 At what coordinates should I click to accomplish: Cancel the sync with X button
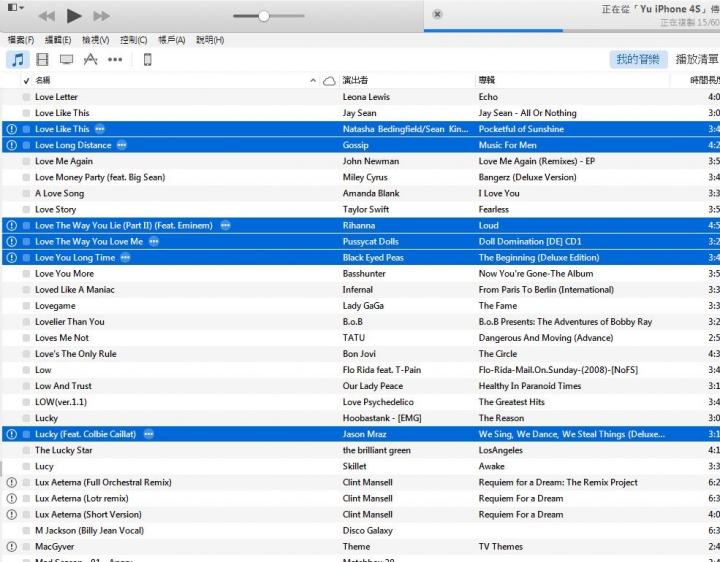[438, 14]
